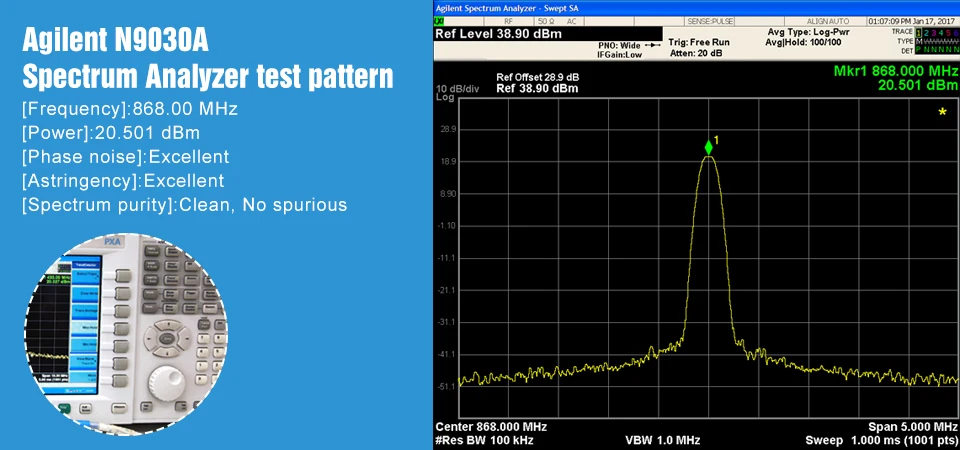960x450 pixels.
Task: Click the Sweep 1.000 ms (1001 pts) label
Action: point(882,440)
